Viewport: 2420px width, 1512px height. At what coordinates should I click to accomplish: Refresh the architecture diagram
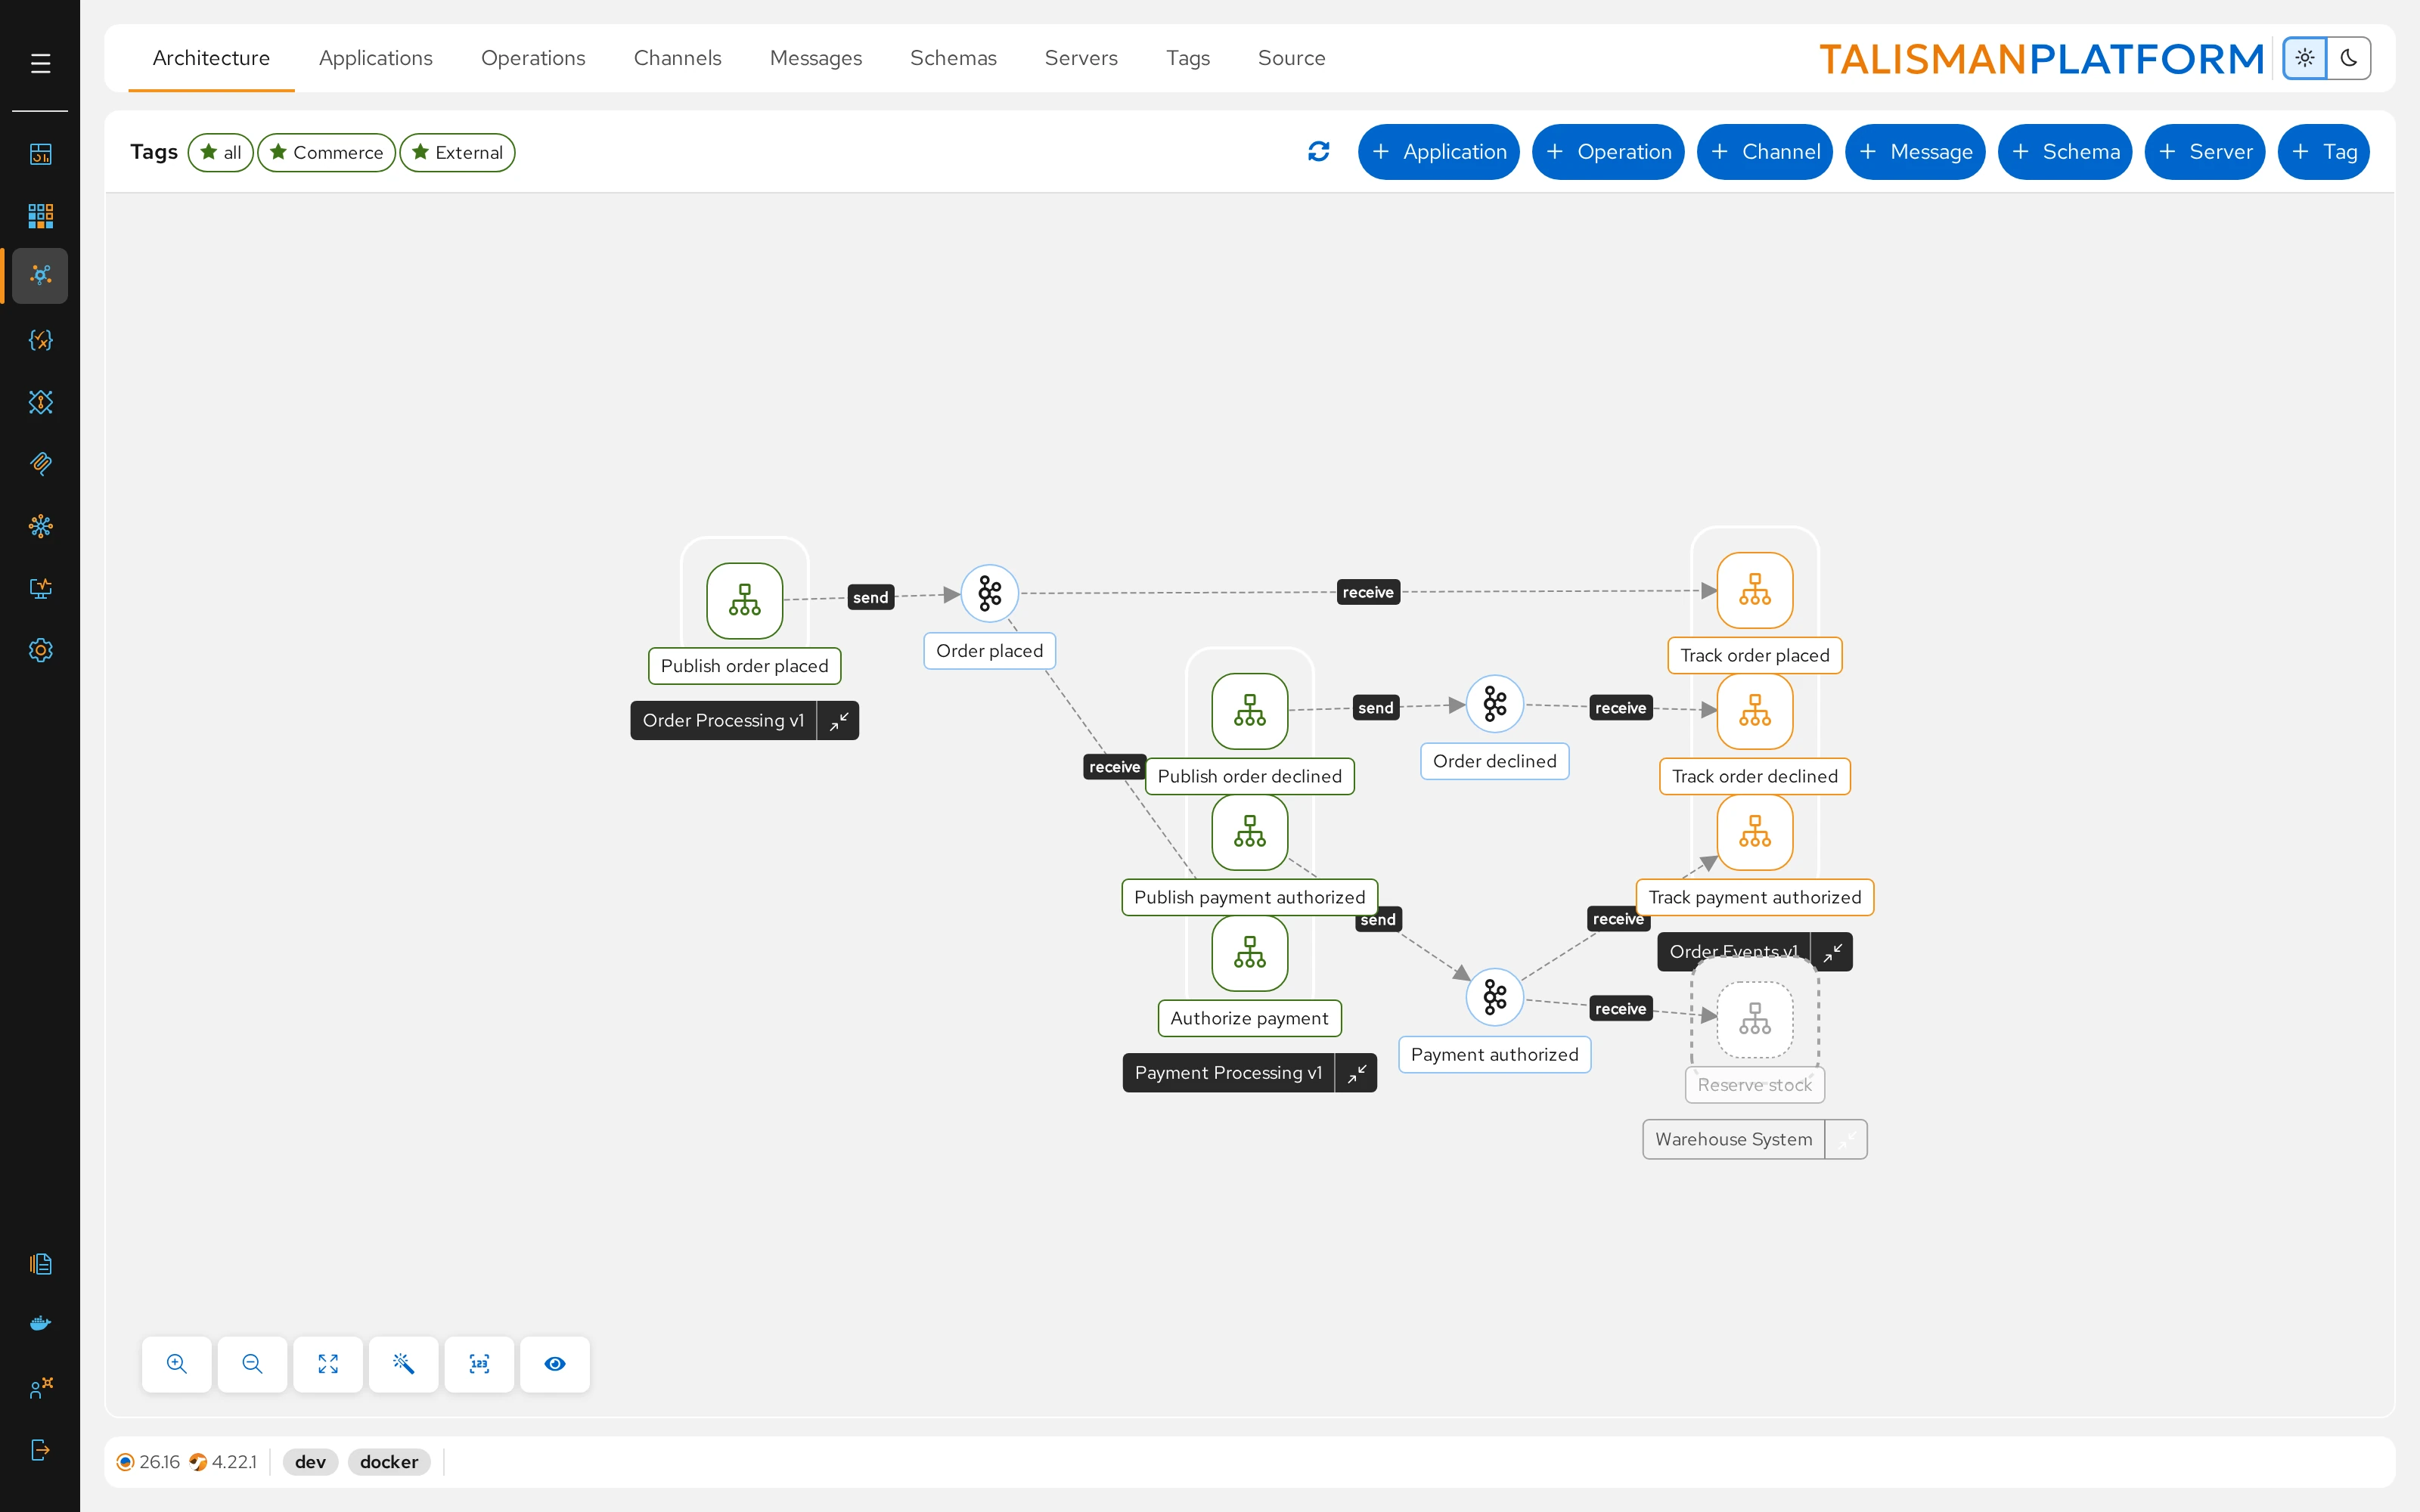pyautogui.click(x=1318, y=151)
